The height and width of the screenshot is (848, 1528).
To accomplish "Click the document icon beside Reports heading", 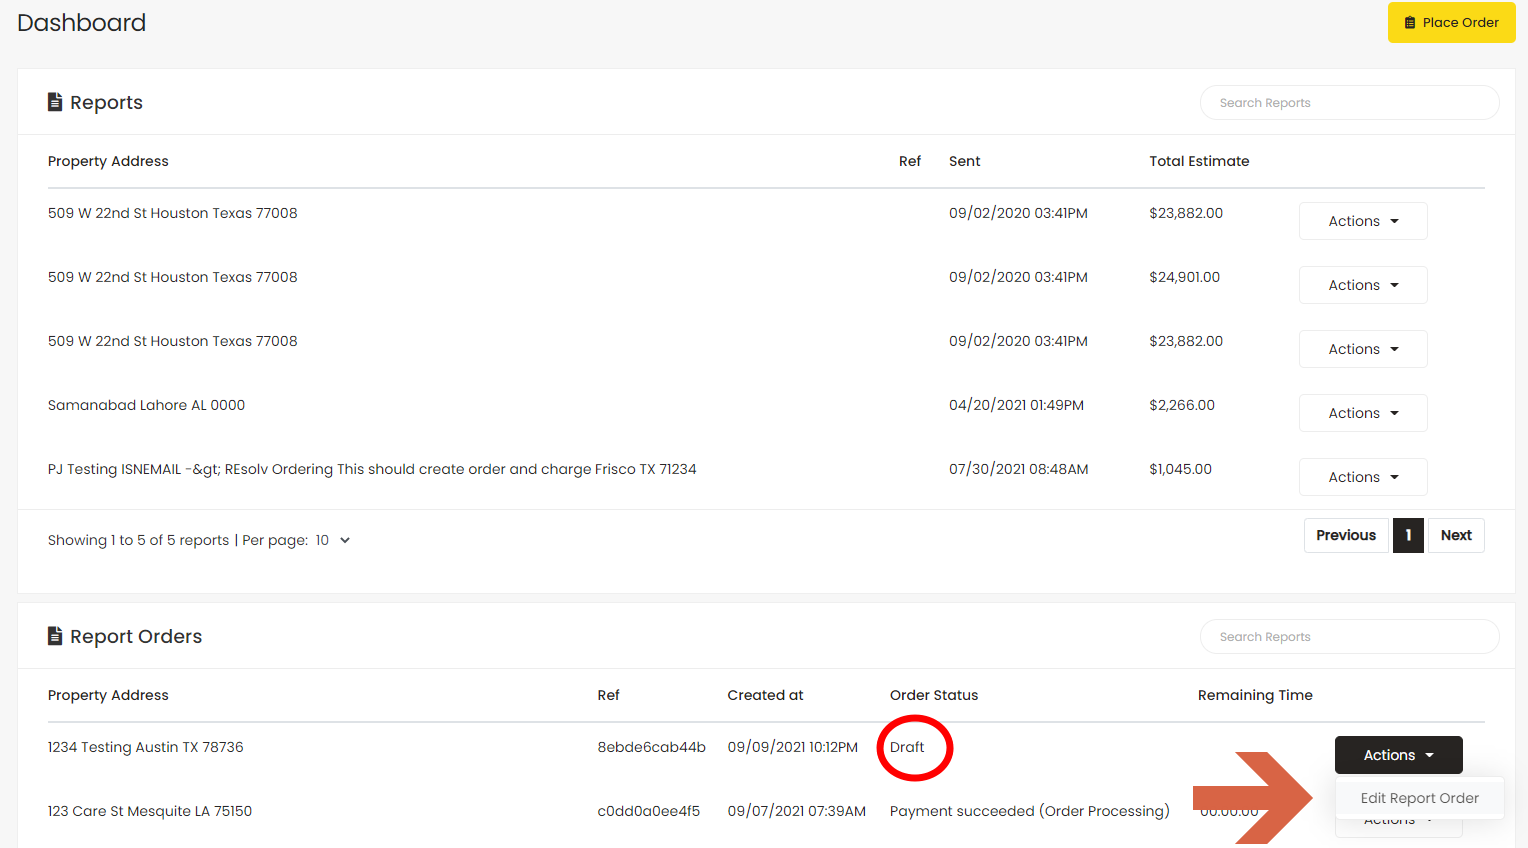I will point(55,101).
